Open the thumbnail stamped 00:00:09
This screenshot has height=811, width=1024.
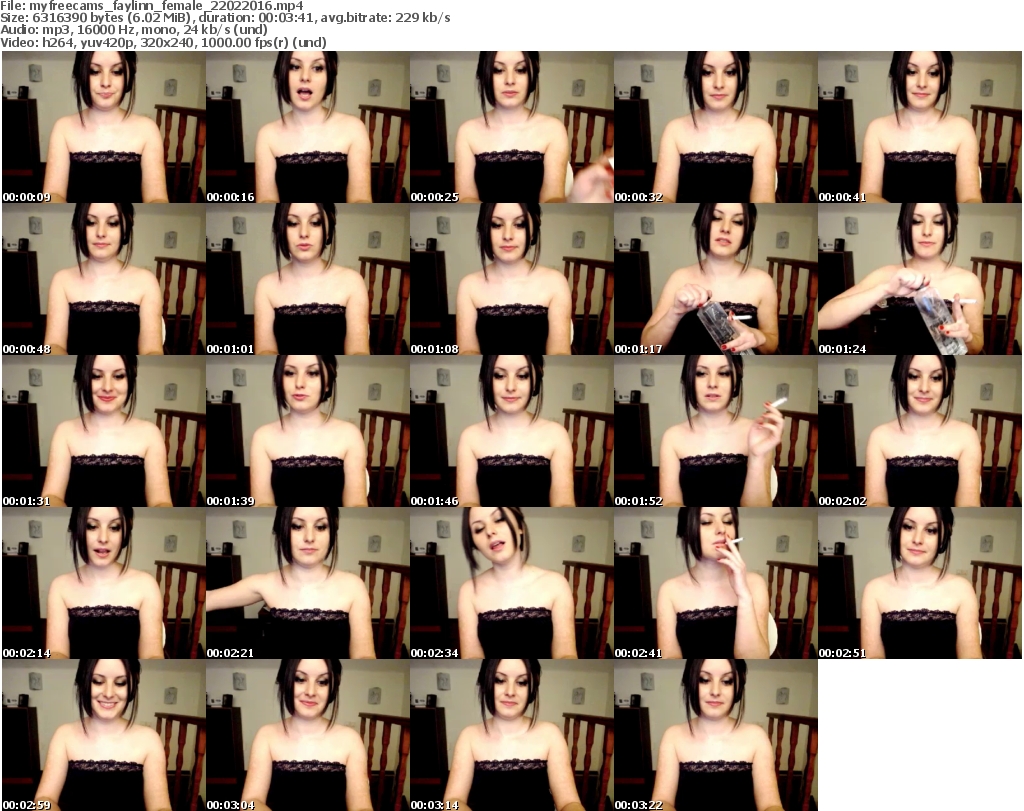click(x=104, y=127)
